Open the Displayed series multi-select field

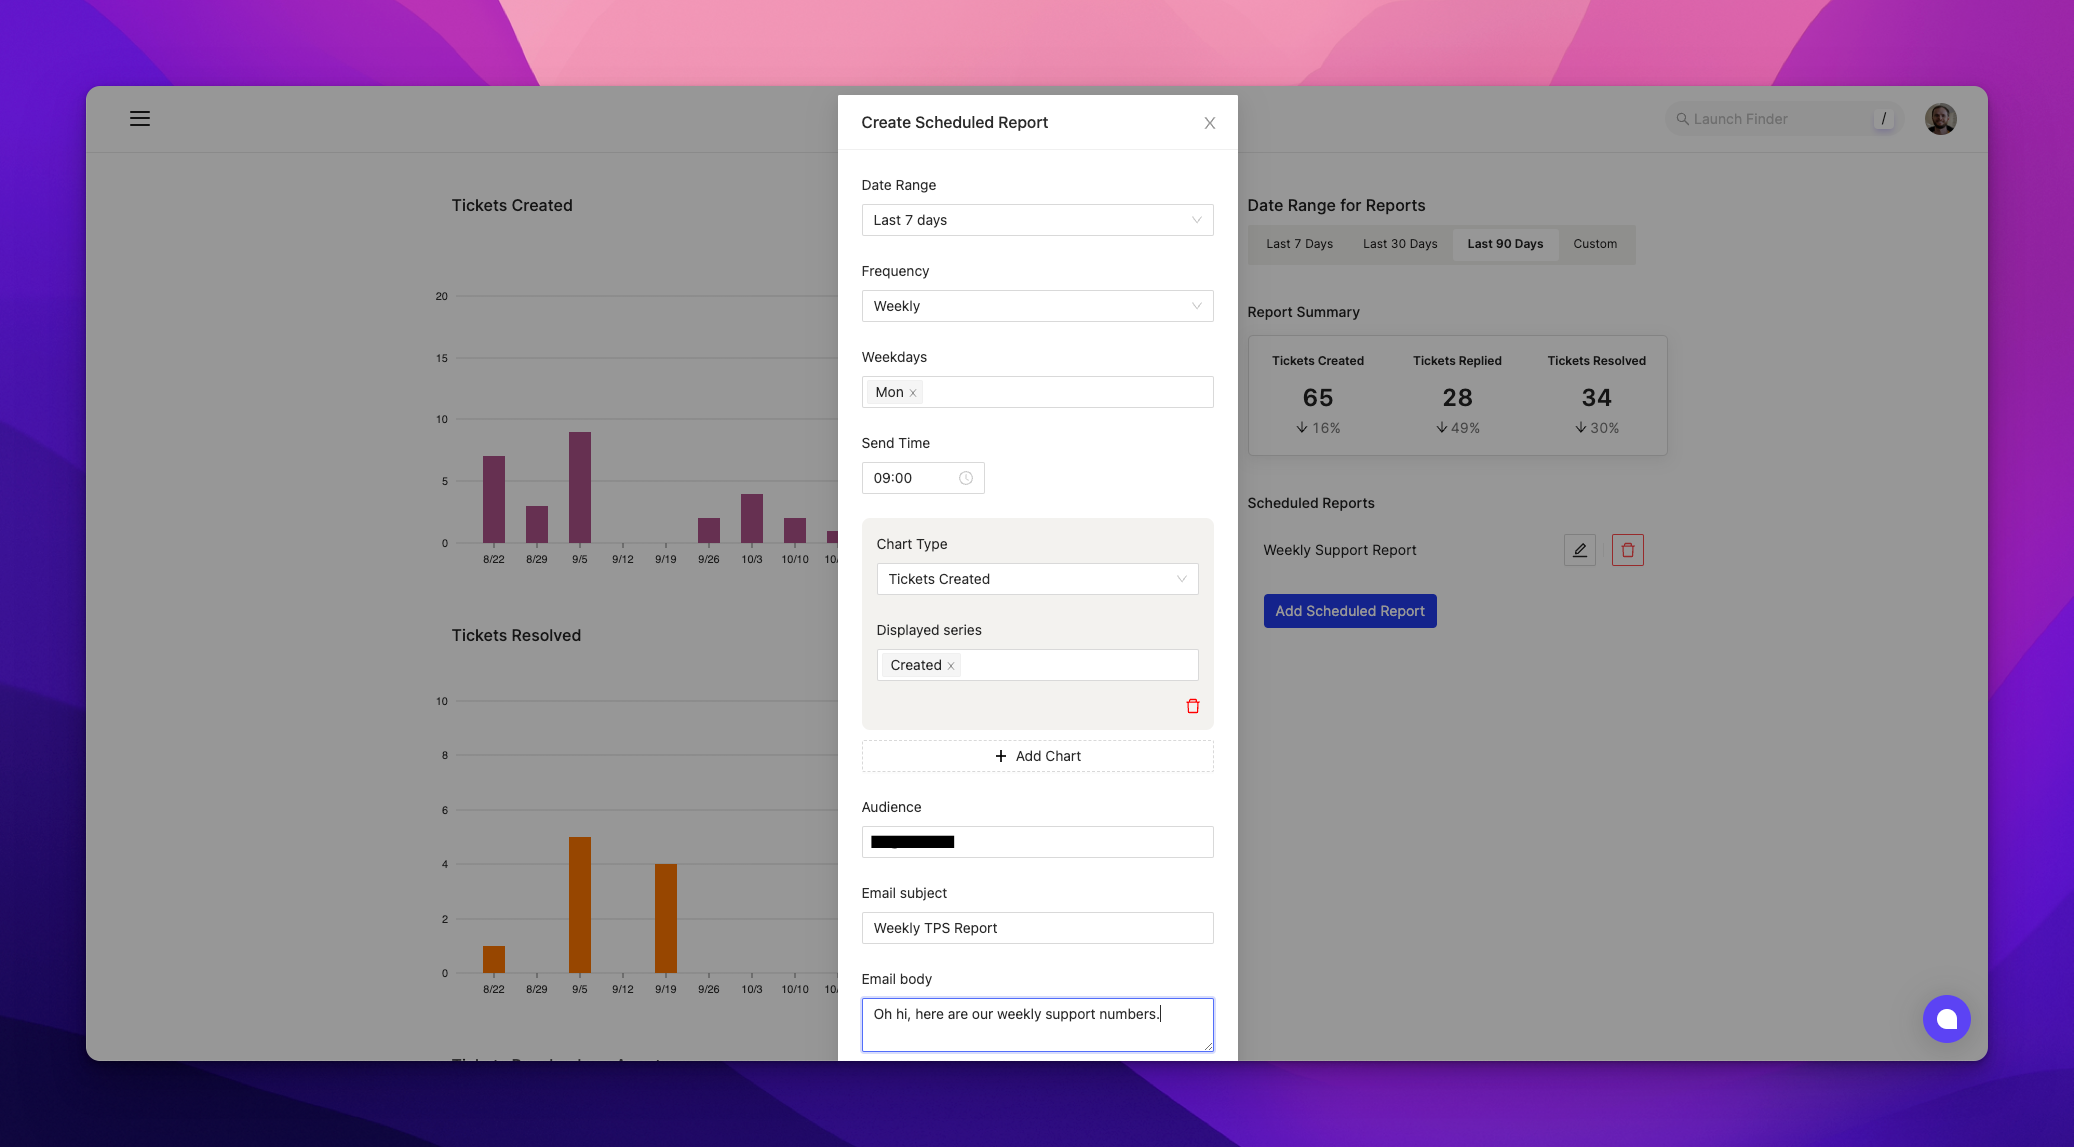click(x=1037, y=665)
